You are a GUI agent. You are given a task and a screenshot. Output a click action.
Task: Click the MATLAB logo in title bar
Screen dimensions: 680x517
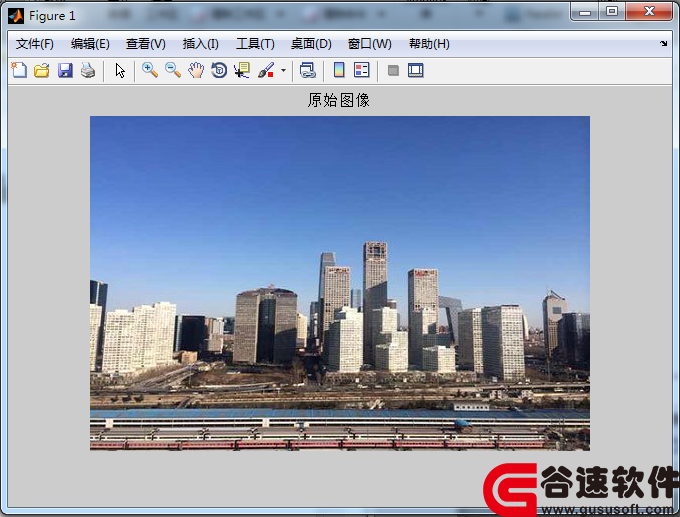pyautogui.click(x=16, y=16)
